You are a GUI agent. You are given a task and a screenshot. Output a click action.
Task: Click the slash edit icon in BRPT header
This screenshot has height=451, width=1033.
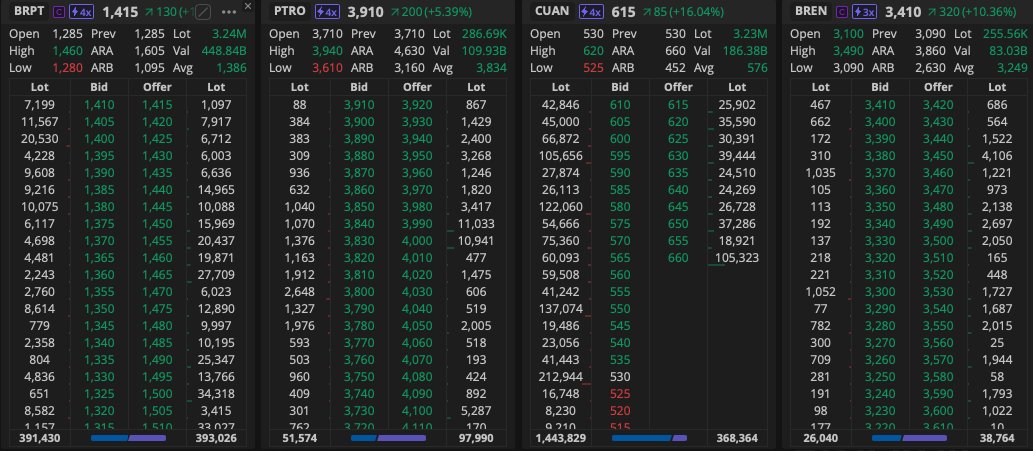(x=204, y=12)
